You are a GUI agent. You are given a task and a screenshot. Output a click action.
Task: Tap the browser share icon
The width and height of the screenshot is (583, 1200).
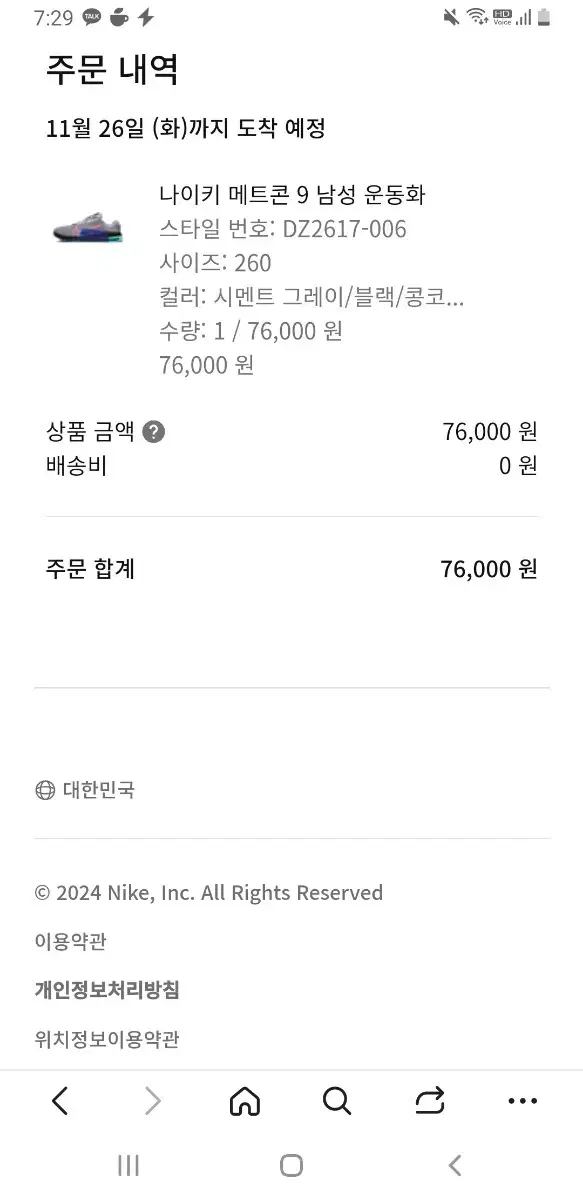[x=430, y=1101]
